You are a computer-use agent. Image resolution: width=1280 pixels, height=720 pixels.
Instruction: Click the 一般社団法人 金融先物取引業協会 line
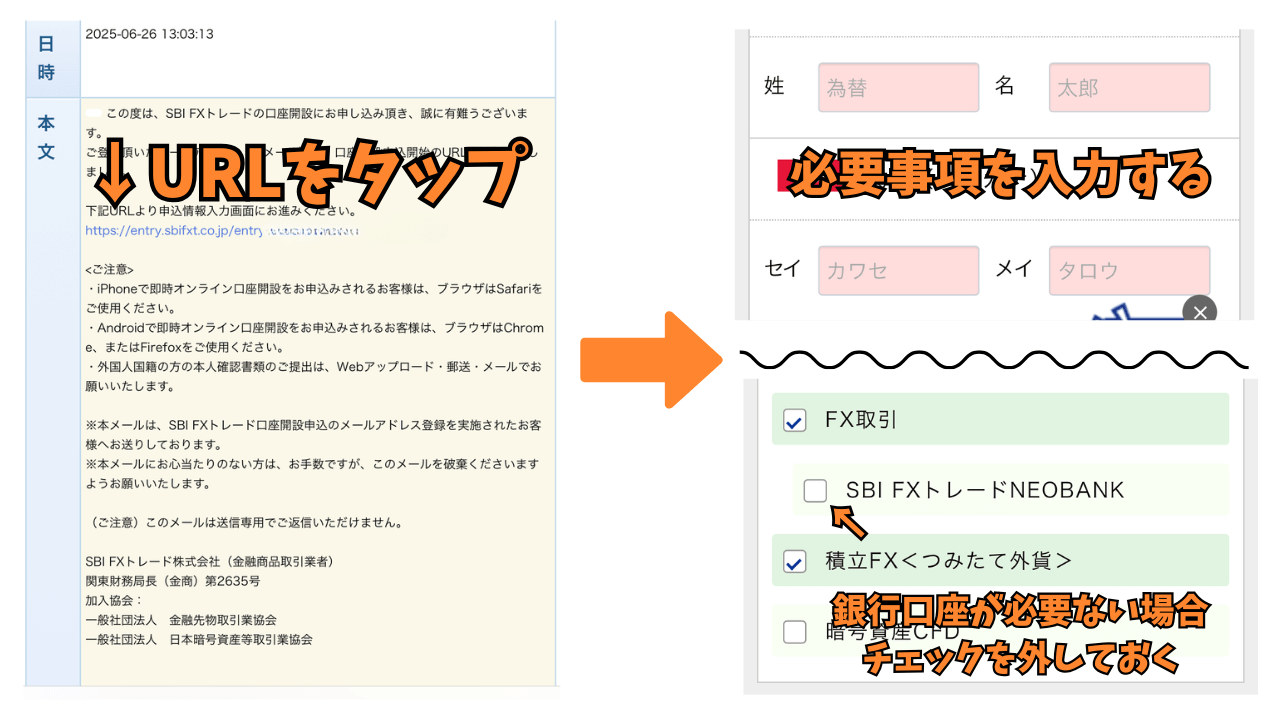point(181,620)
